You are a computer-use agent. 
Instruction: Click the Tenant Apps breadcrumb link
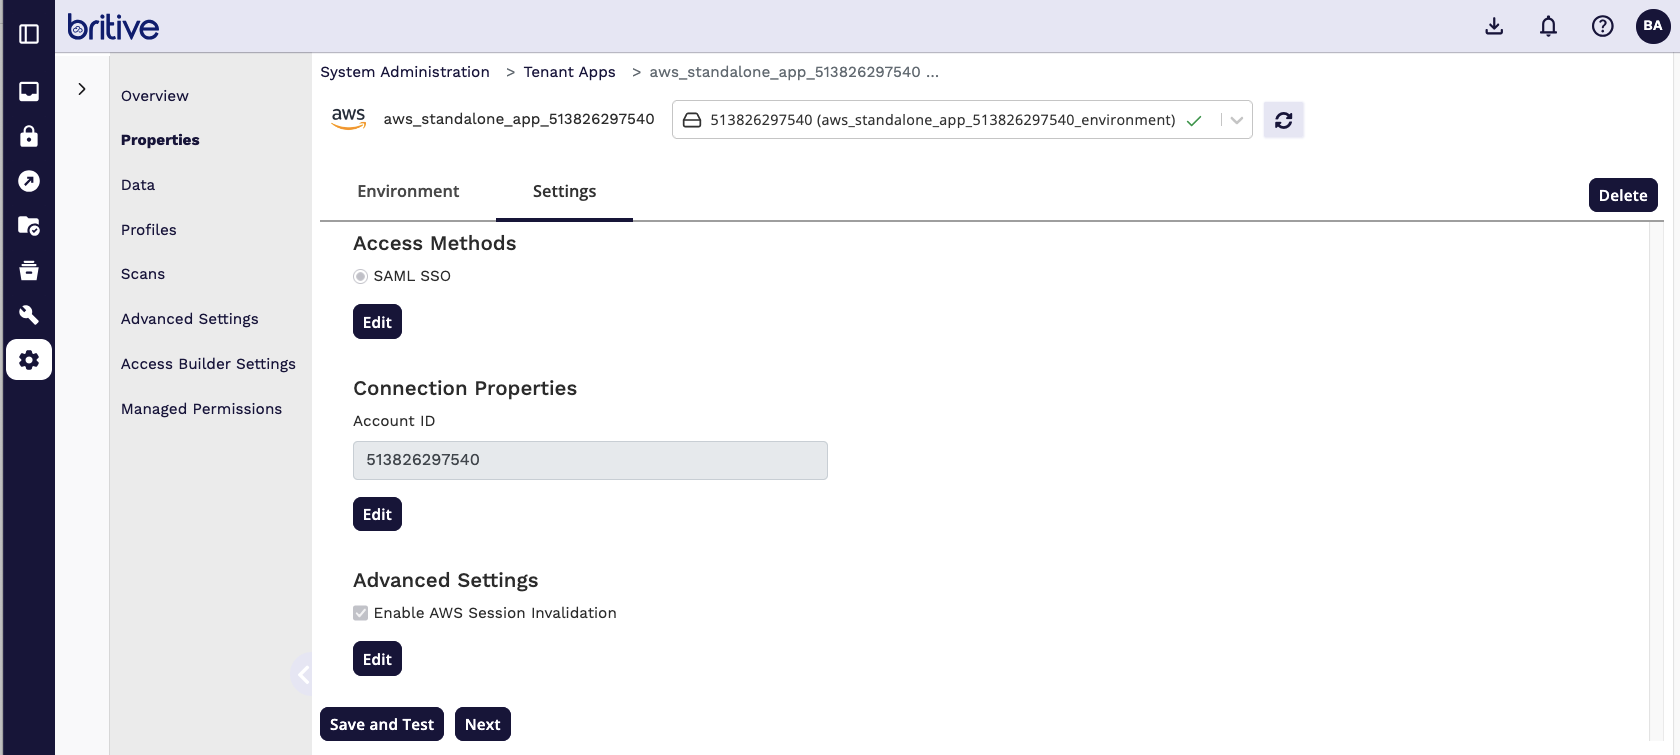(569, 72)
